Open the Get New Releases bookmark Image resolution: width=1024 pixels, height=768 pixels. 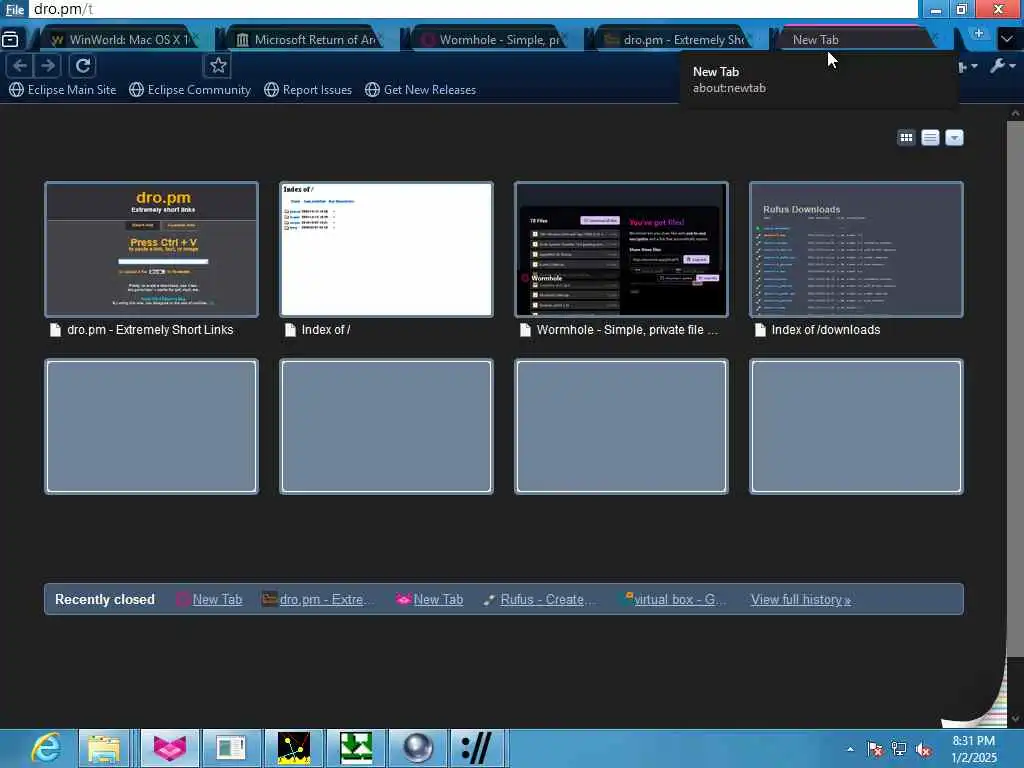tap(421, 89)
